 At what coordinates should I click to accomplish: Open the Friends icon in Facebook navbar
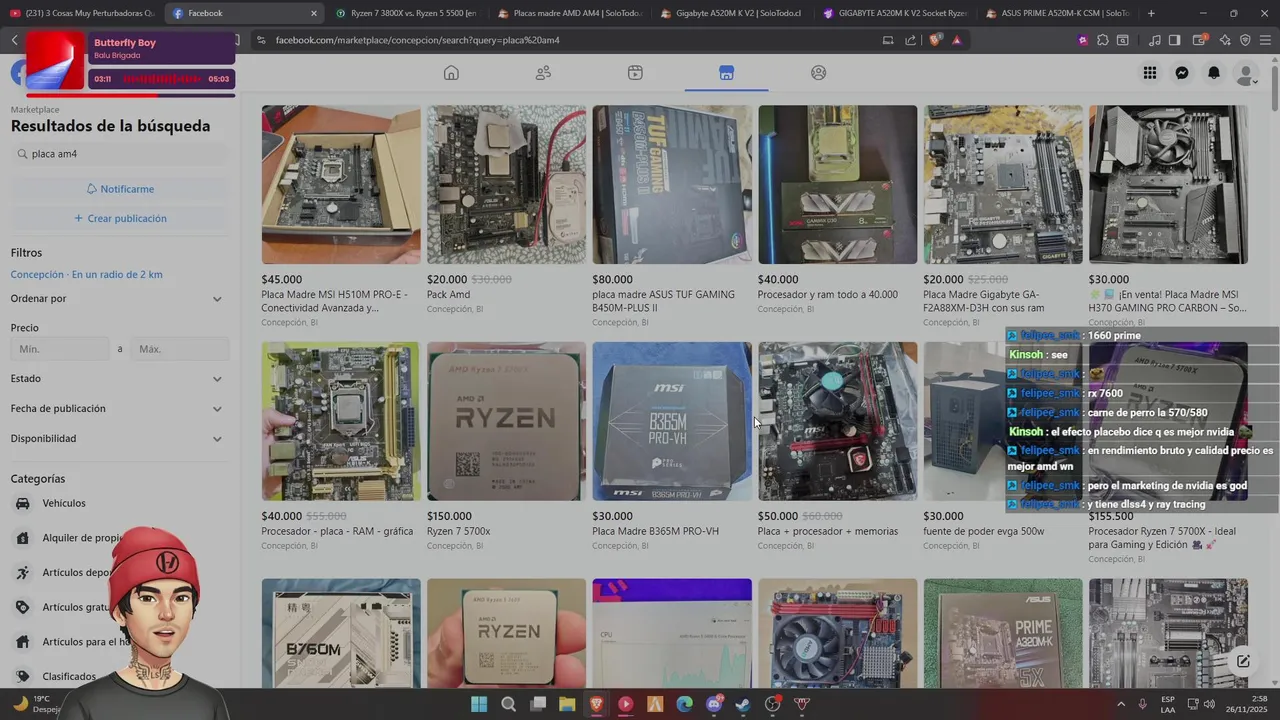tap(543, 73)
